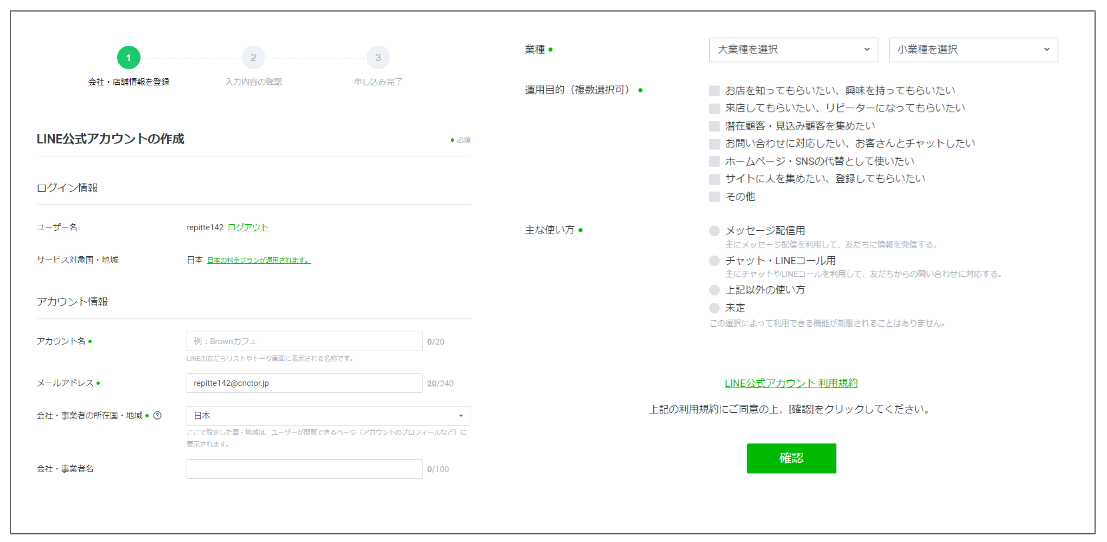Click the username text repitte142
The width and height of the screenshot is (1107, 542).
pyautogui.click(x=205, y=227)
